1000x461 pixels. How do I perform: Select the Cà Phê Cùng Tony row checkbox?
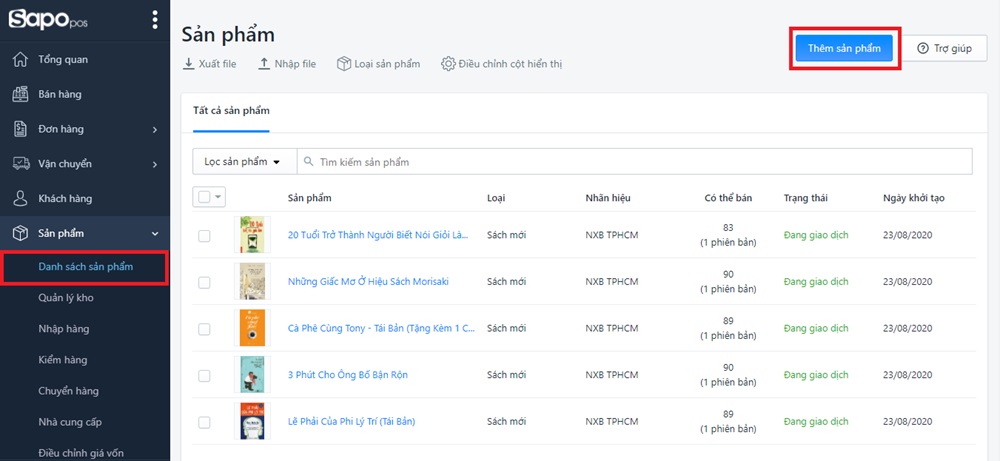click(x=204, y=329)
